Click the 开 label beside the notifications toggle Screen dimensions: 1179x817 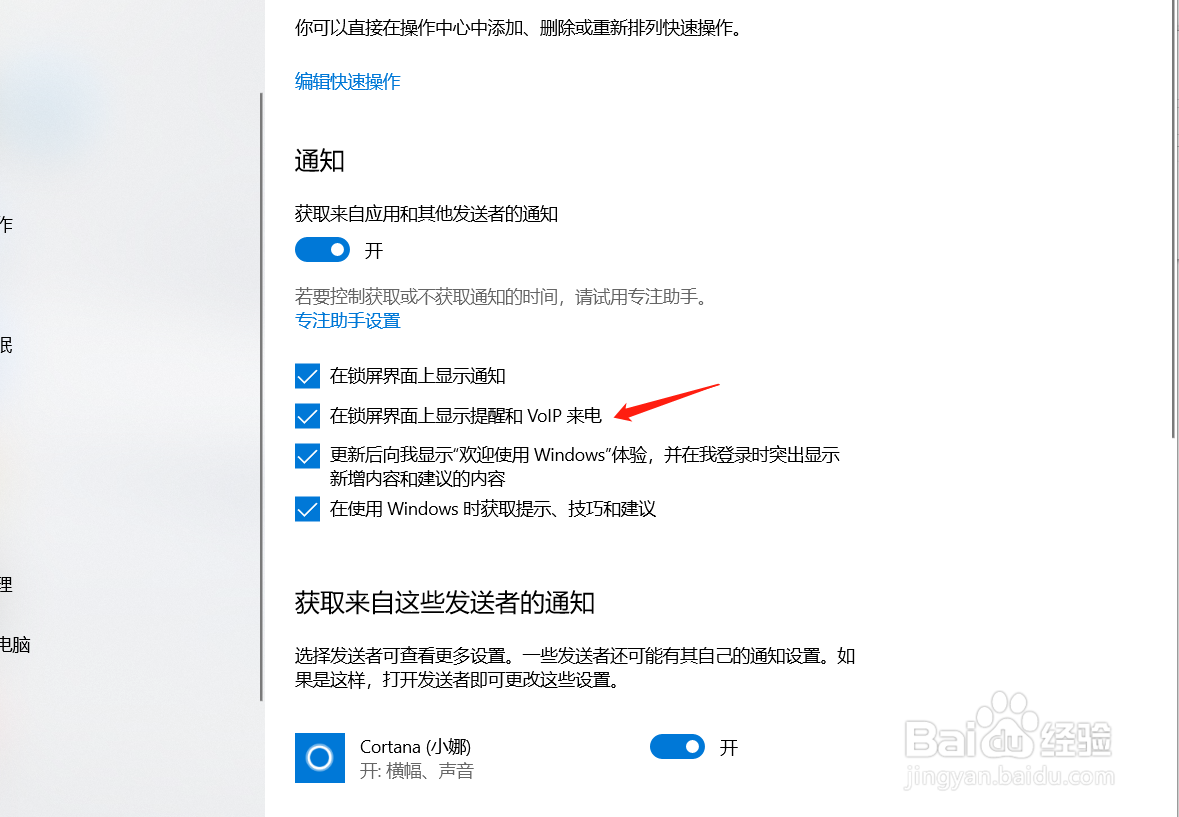point(374,250)
